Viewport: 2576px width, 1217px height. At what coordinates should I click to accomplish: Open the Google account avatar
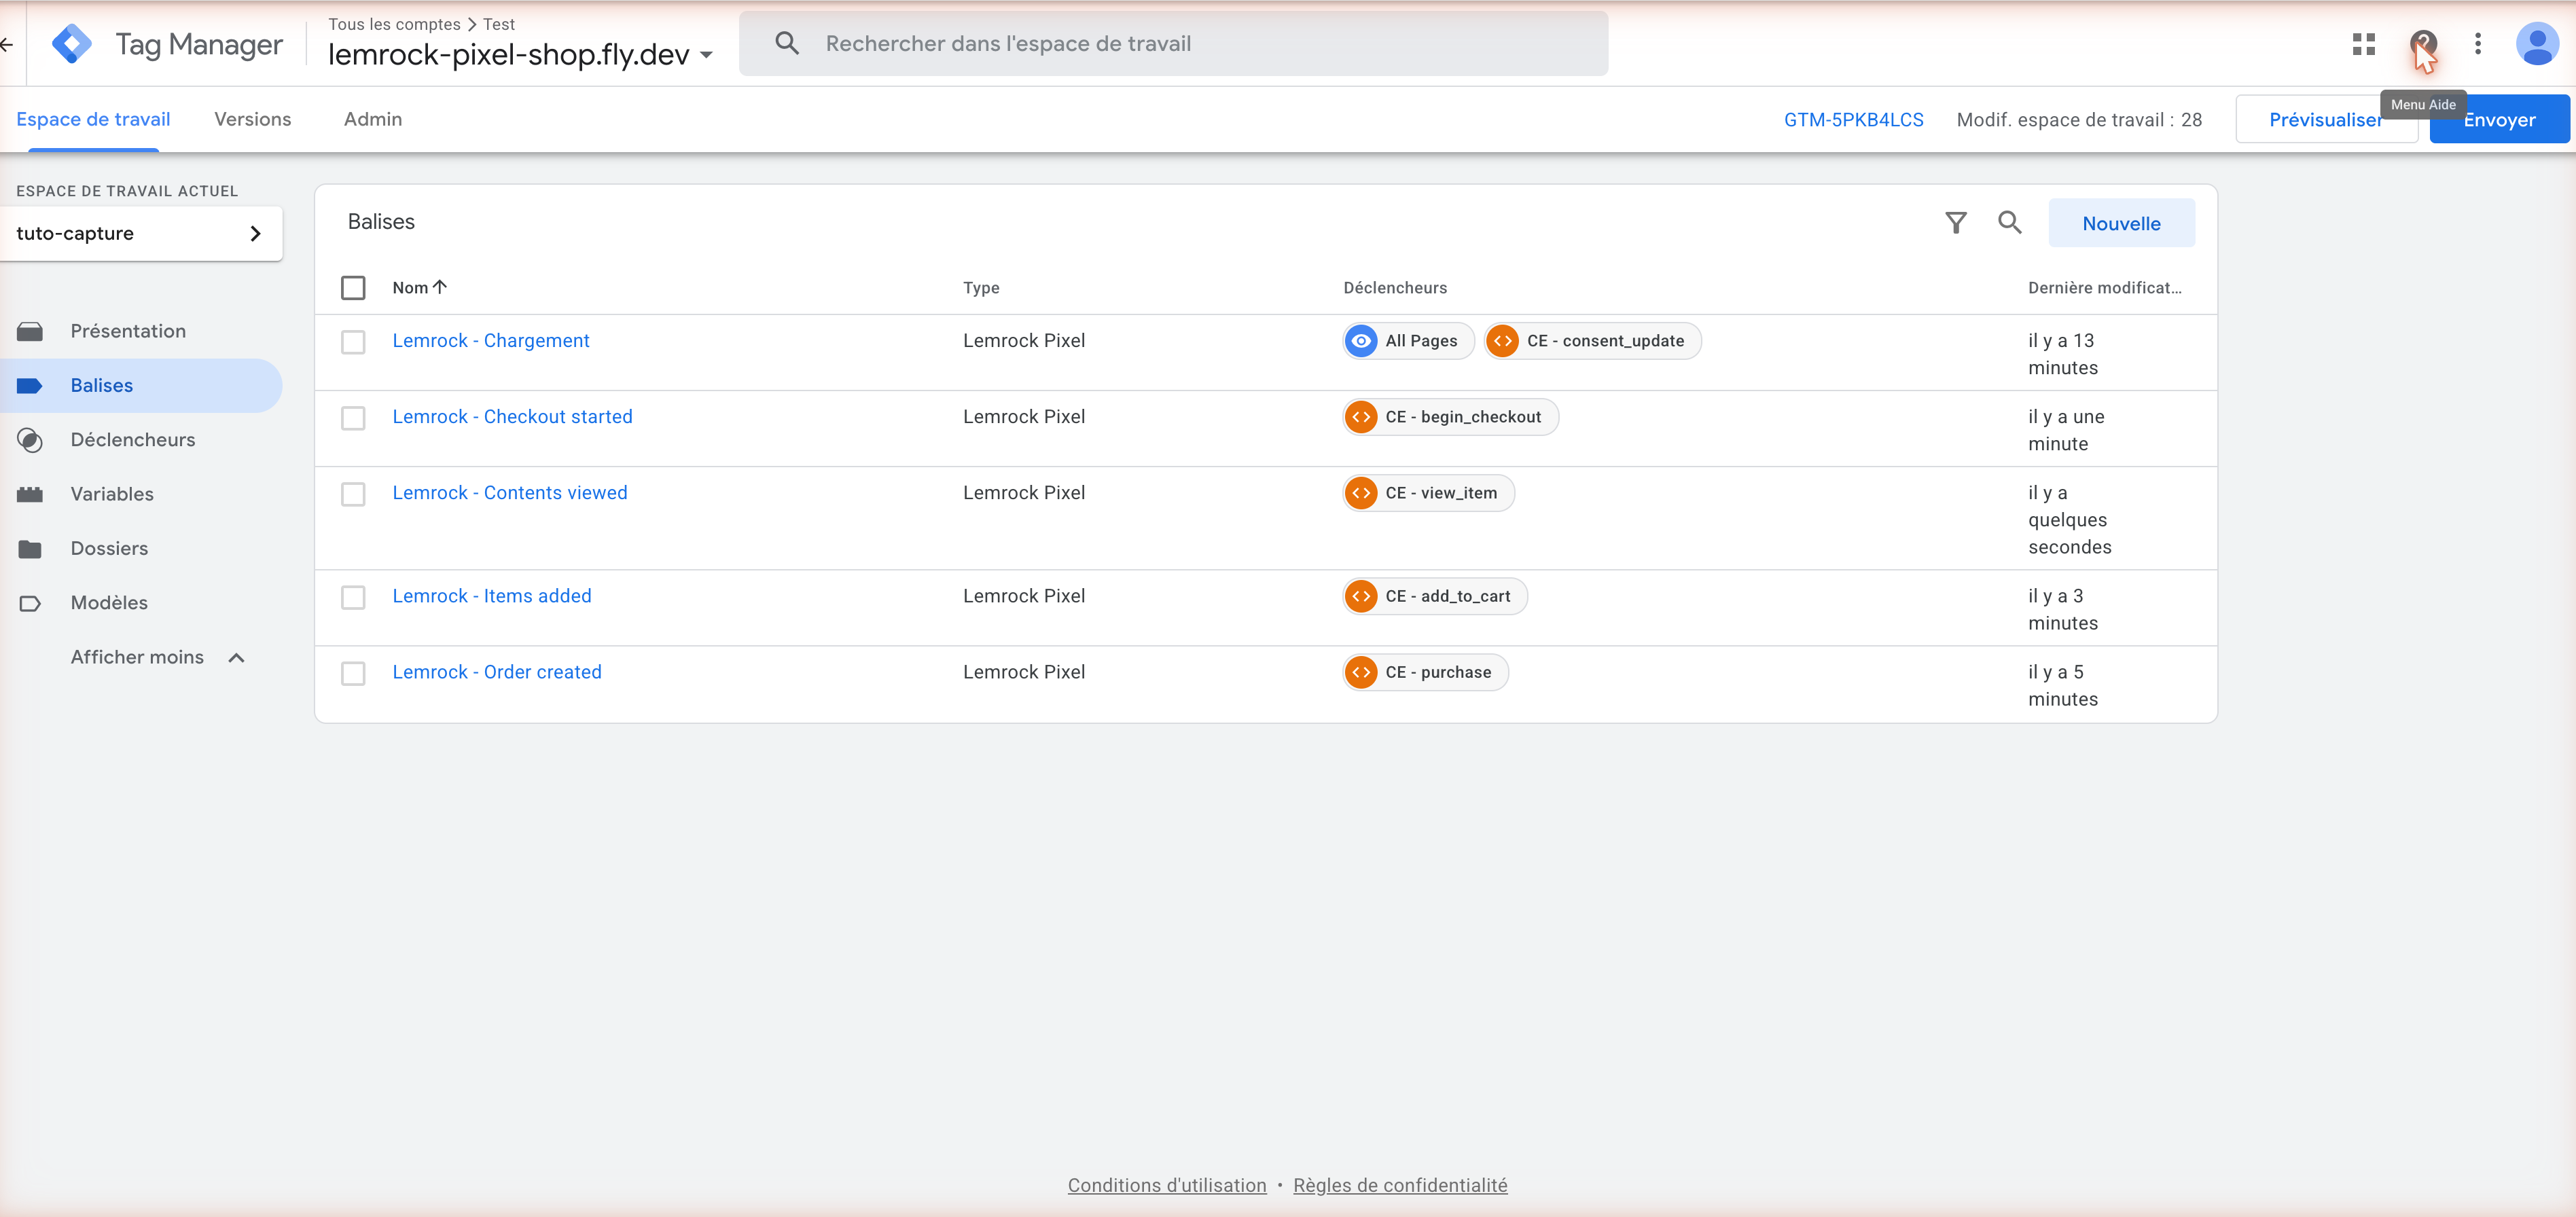tap(2536, 44)
